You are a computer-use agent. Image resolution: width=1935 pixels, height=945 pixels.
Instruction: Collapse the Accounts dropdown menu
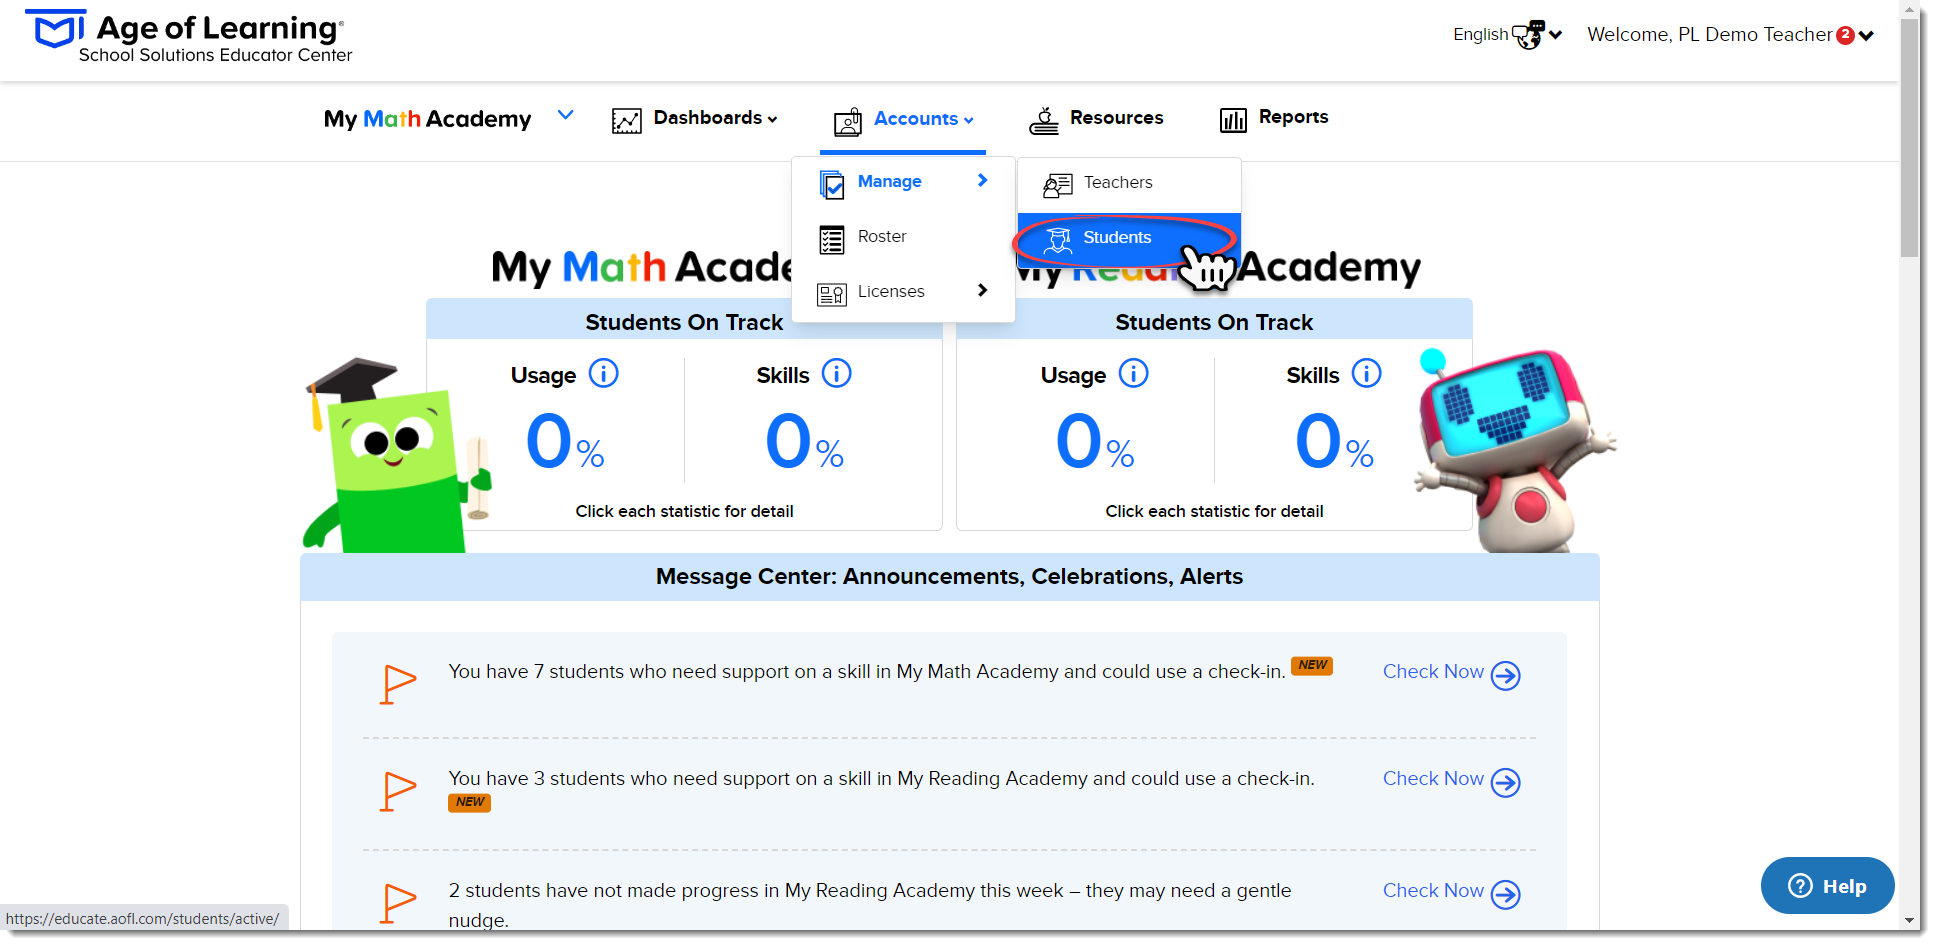pyautogui.click(x=923, y=119)
